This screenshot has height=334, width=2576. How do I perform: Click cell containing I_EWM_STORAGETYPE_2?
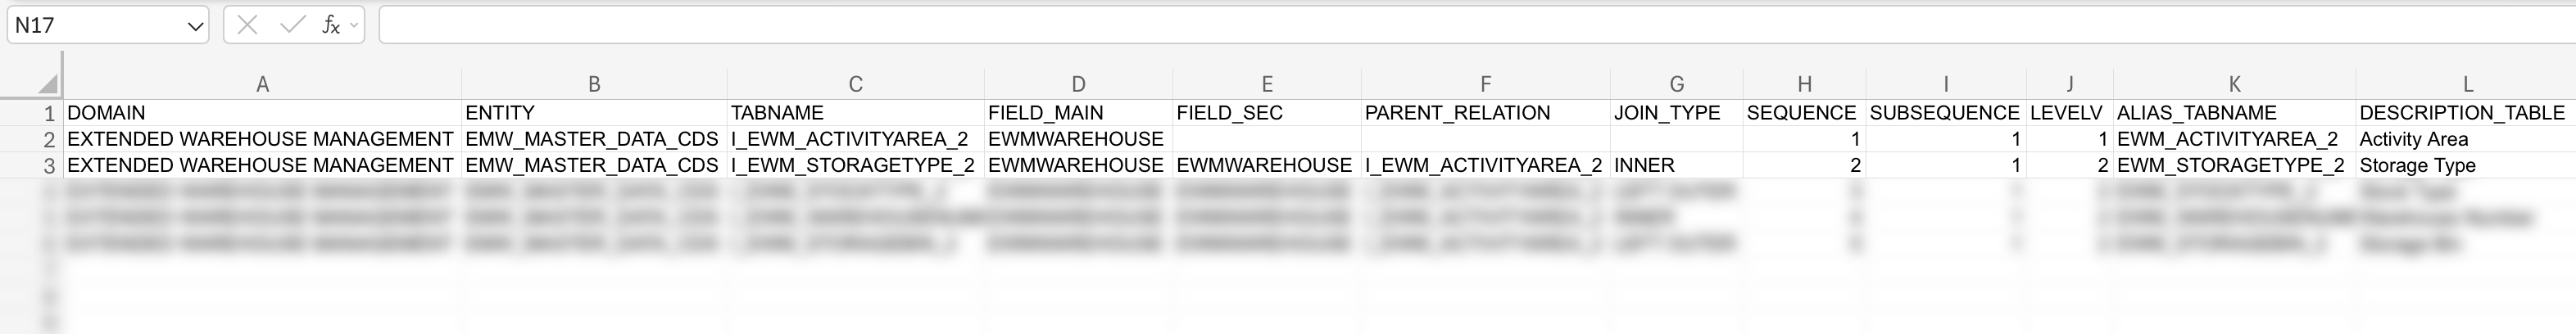[x=852, y=165]
